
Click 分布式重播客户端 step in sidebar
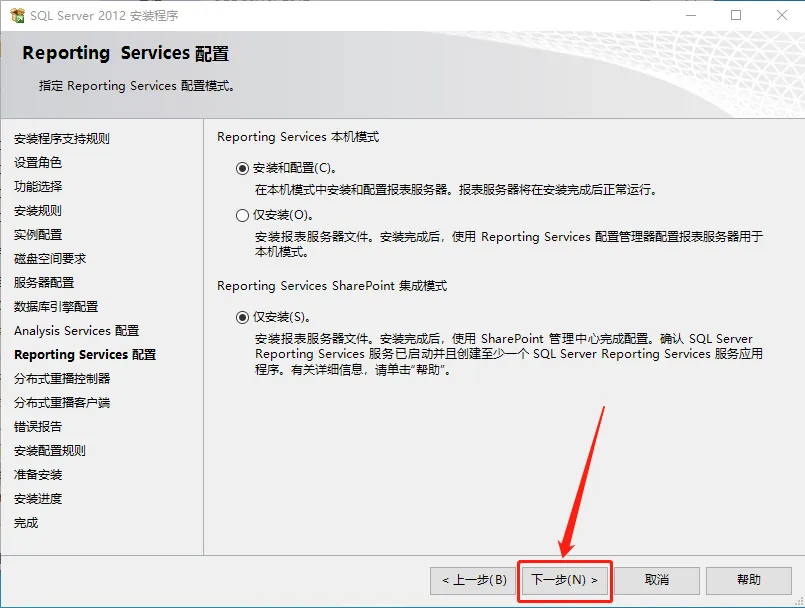62,403
